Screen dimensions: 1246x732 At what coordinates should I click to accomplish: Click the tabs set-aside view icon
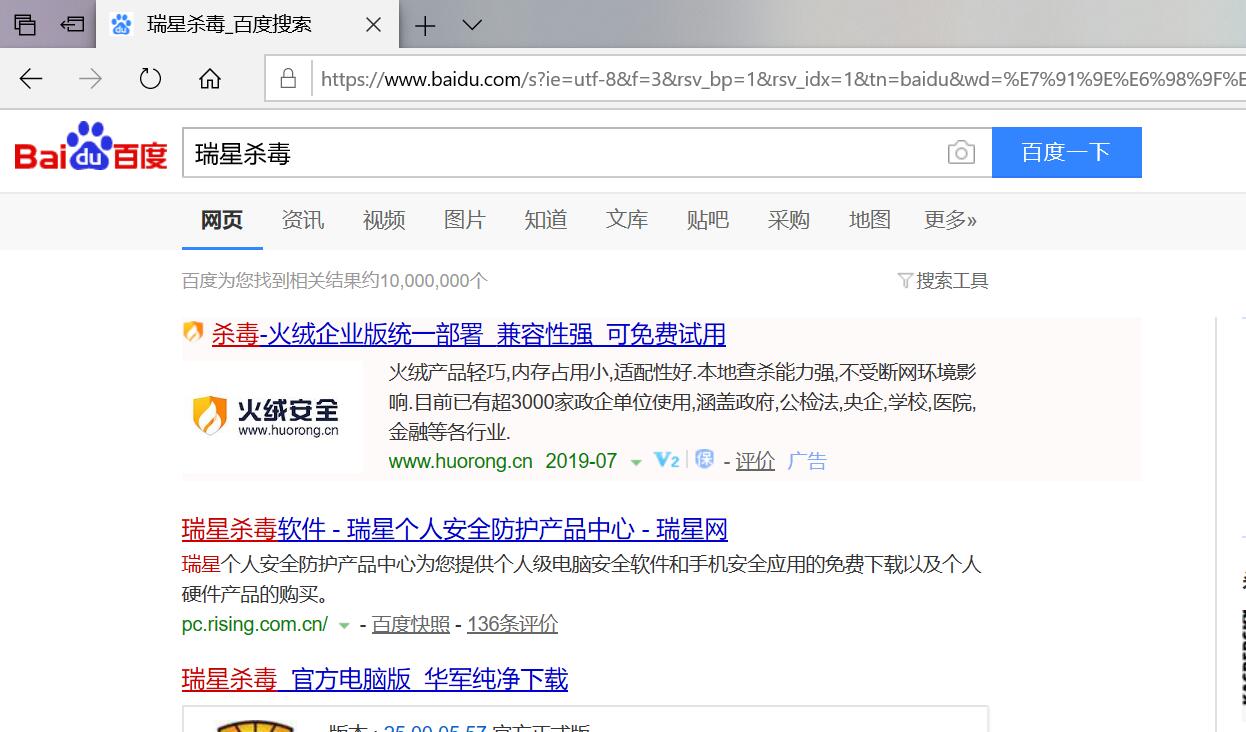tap(25, 25)
